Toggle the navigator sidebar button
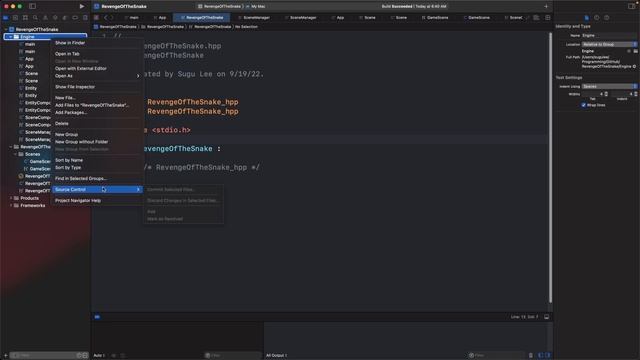 pos(32,6)
